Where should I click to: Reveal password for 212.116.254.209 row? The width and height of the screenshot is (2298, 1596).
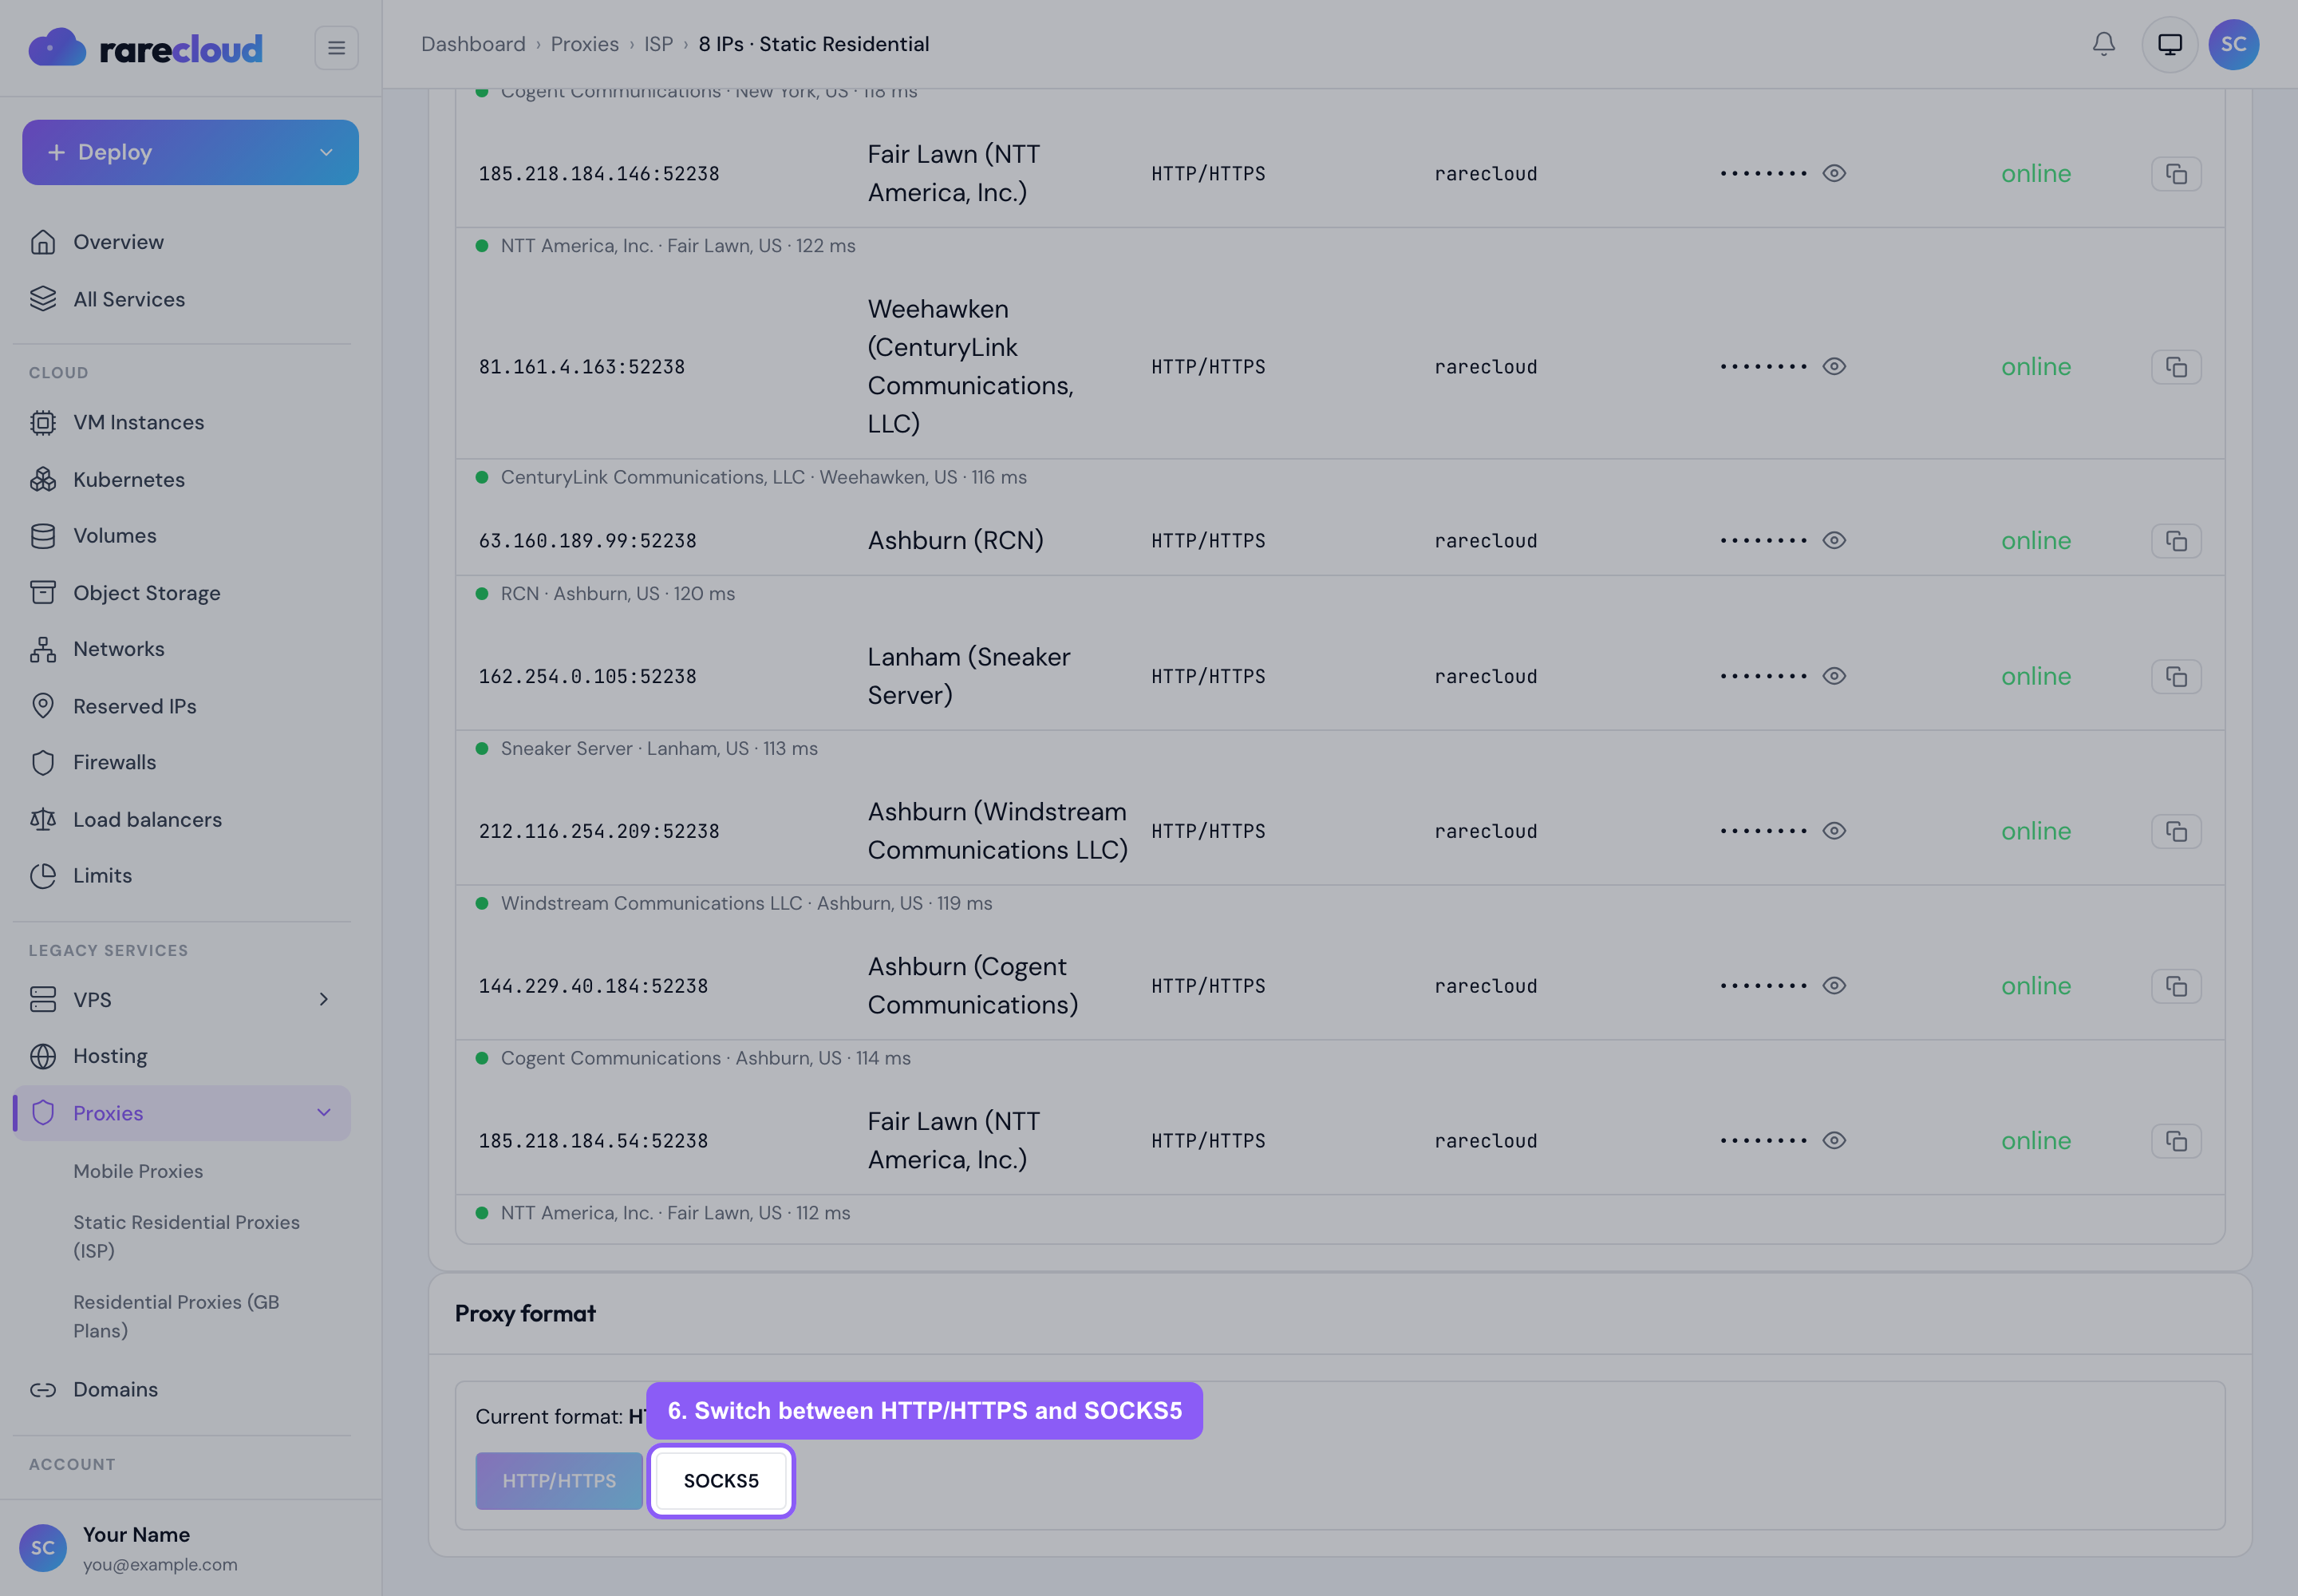1833,831
